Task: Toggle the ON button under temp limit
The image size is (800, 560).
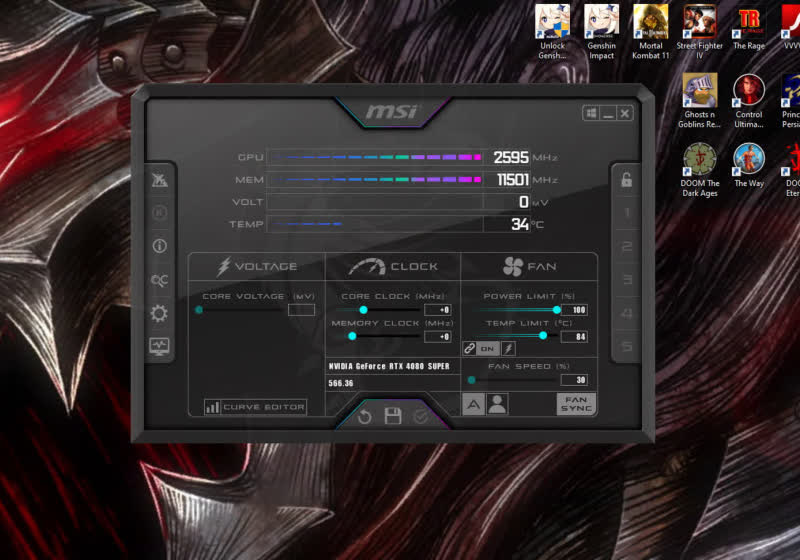Action: [488, 349]
